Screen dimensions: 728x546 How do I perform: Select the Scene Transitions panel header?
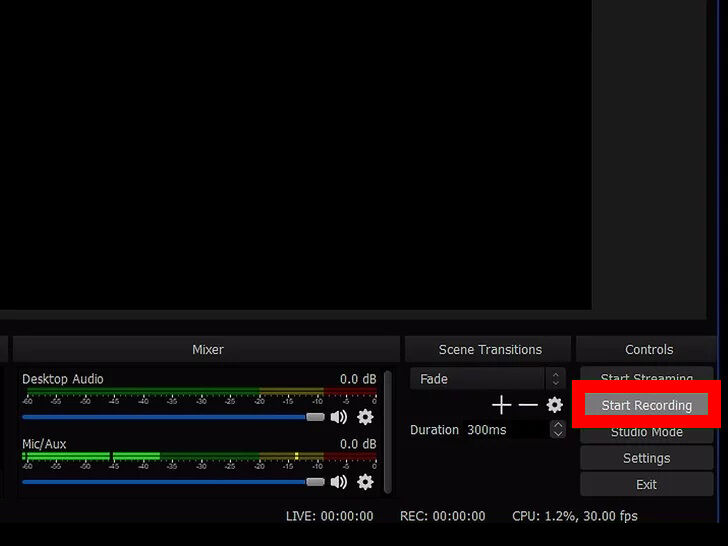[489, 349]
